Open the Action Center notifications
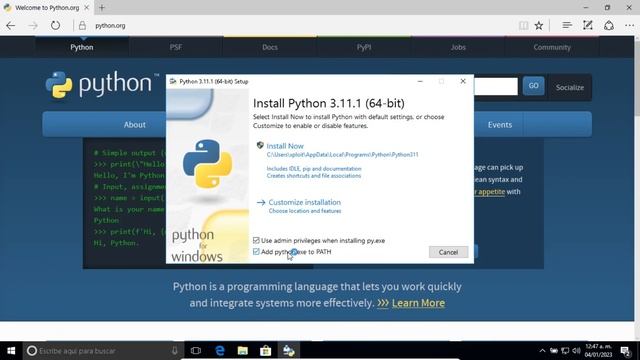Viewport: 640px width, 360px height. pos(626,351)
